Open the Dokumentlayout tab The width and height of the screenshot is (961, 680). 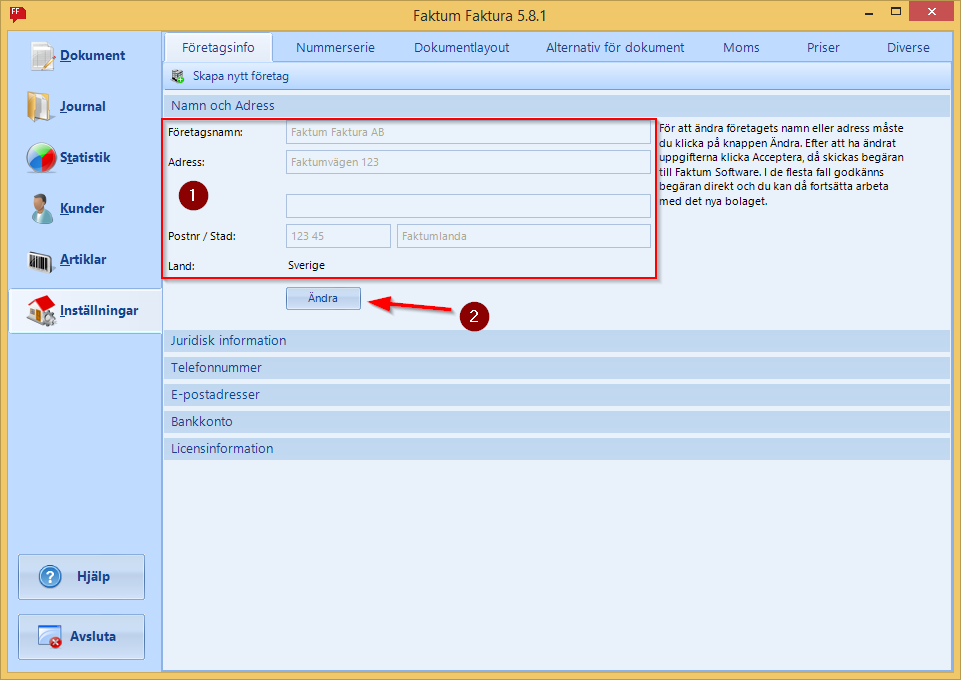click(462, 48)
